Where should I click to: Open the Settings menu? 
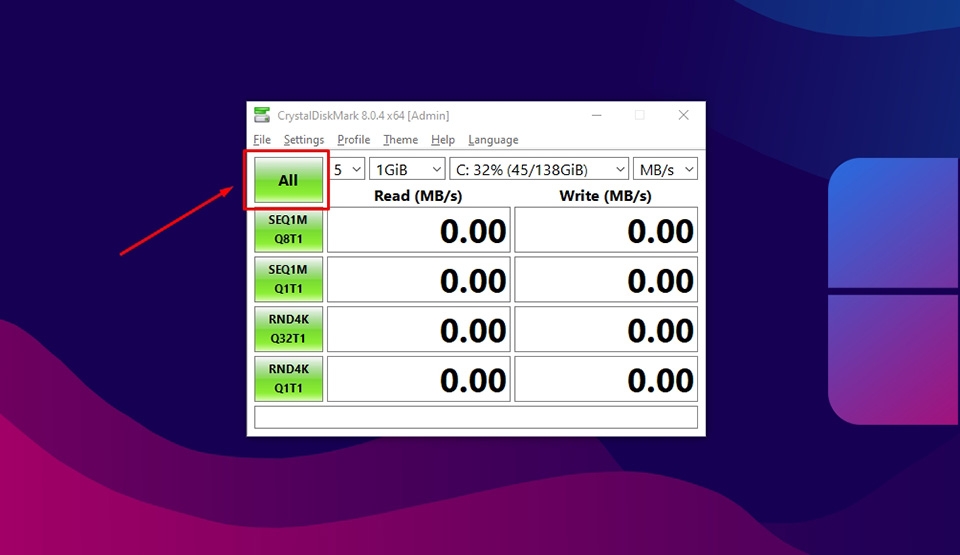(x=304, y=140)
